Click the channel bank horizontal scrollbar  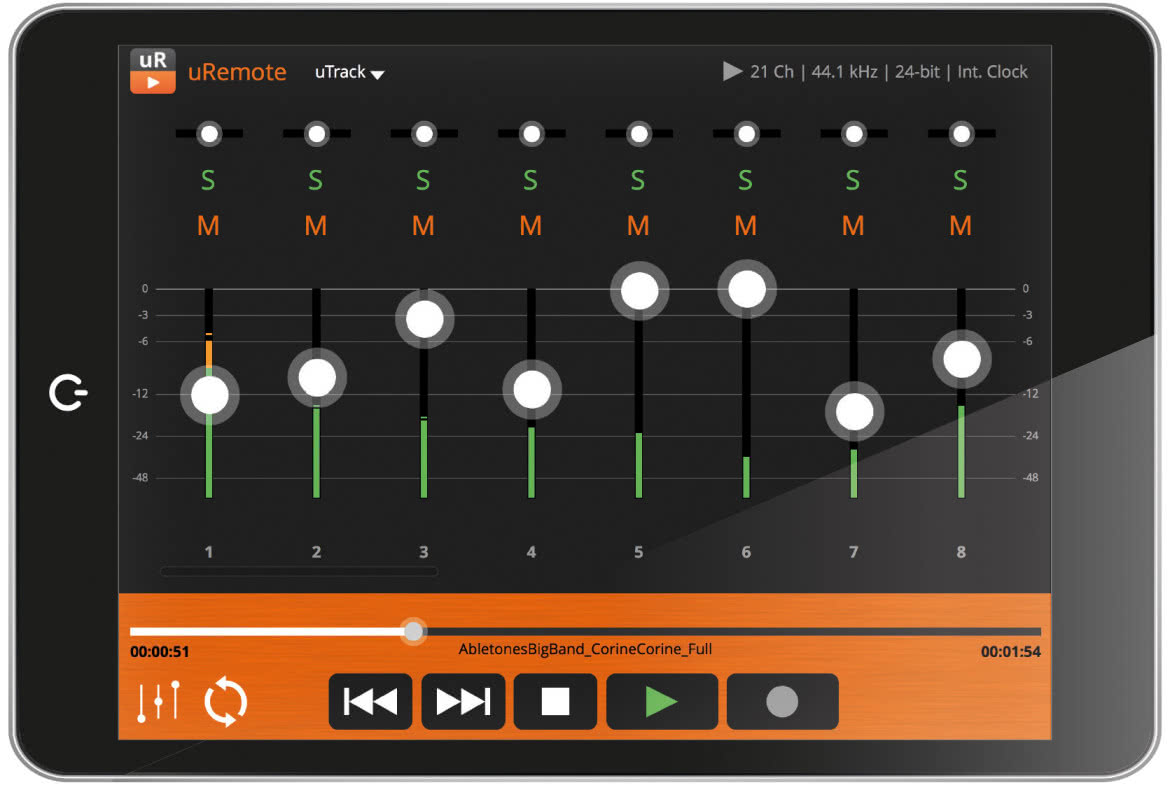pos(298,572)
